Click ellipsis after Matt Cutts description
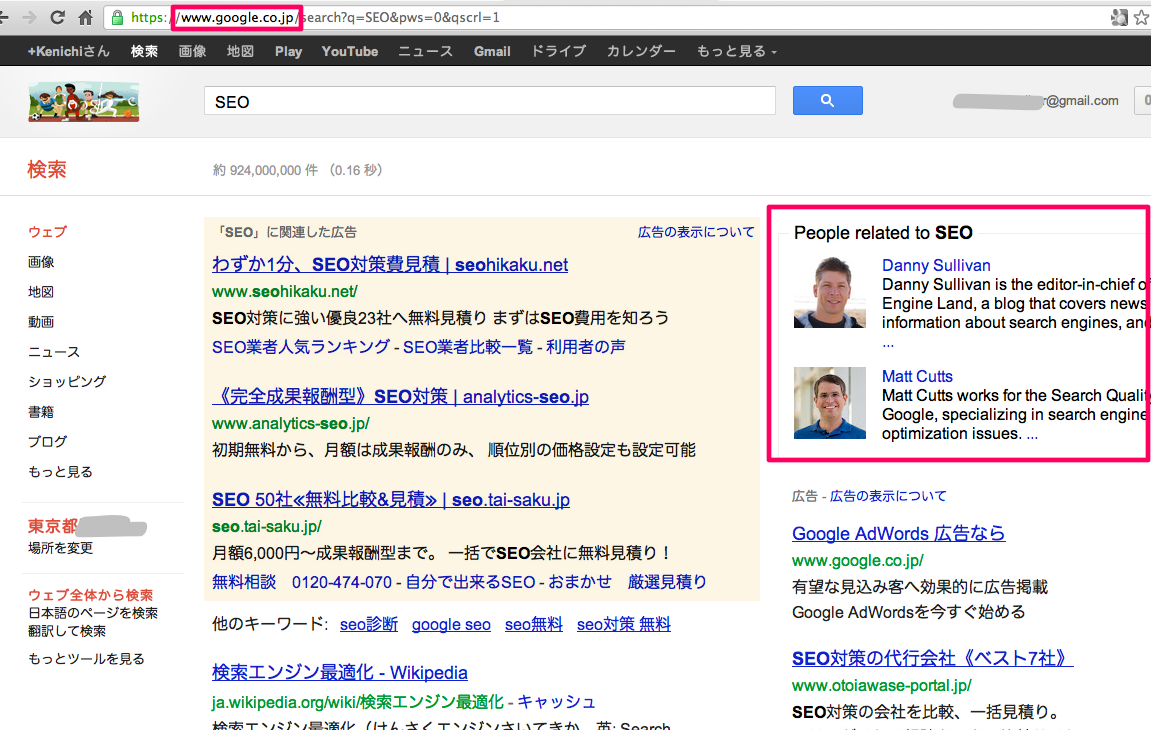 click(1032, 434)
